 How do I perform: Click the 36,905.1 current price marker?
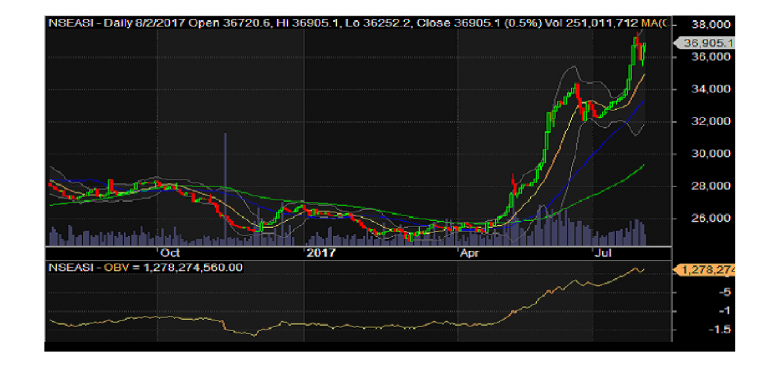pyautogui.click(x=705, y=43)
